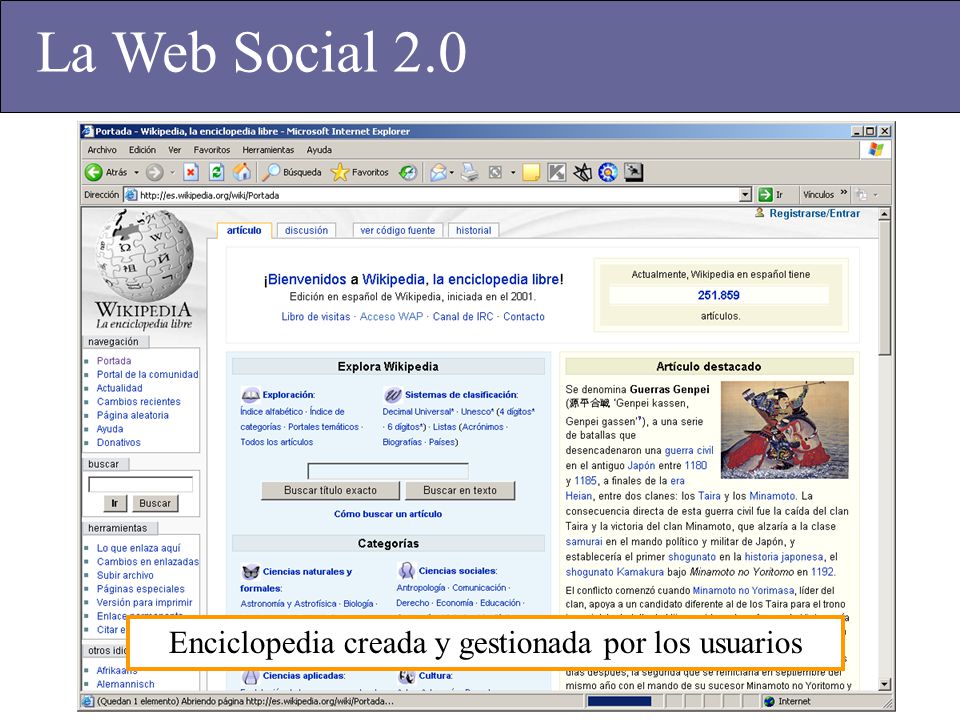960x720 pixels.
Task: Refresh the page using the green arrows icon
Action: [x=217, y=173]
